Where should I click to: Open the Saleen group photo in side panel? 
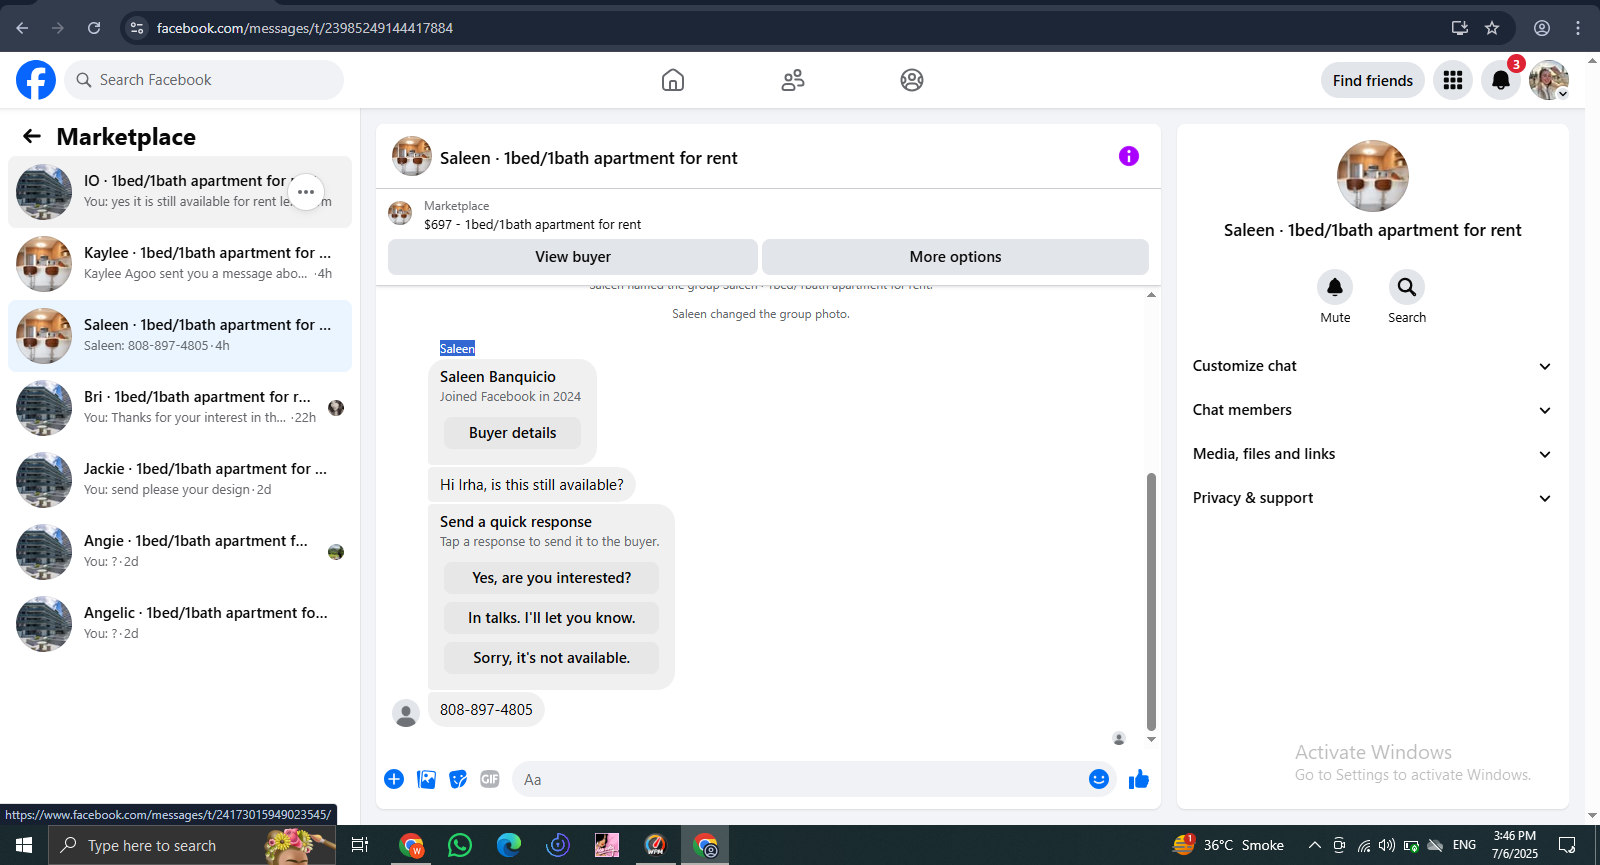[1372, 176]
